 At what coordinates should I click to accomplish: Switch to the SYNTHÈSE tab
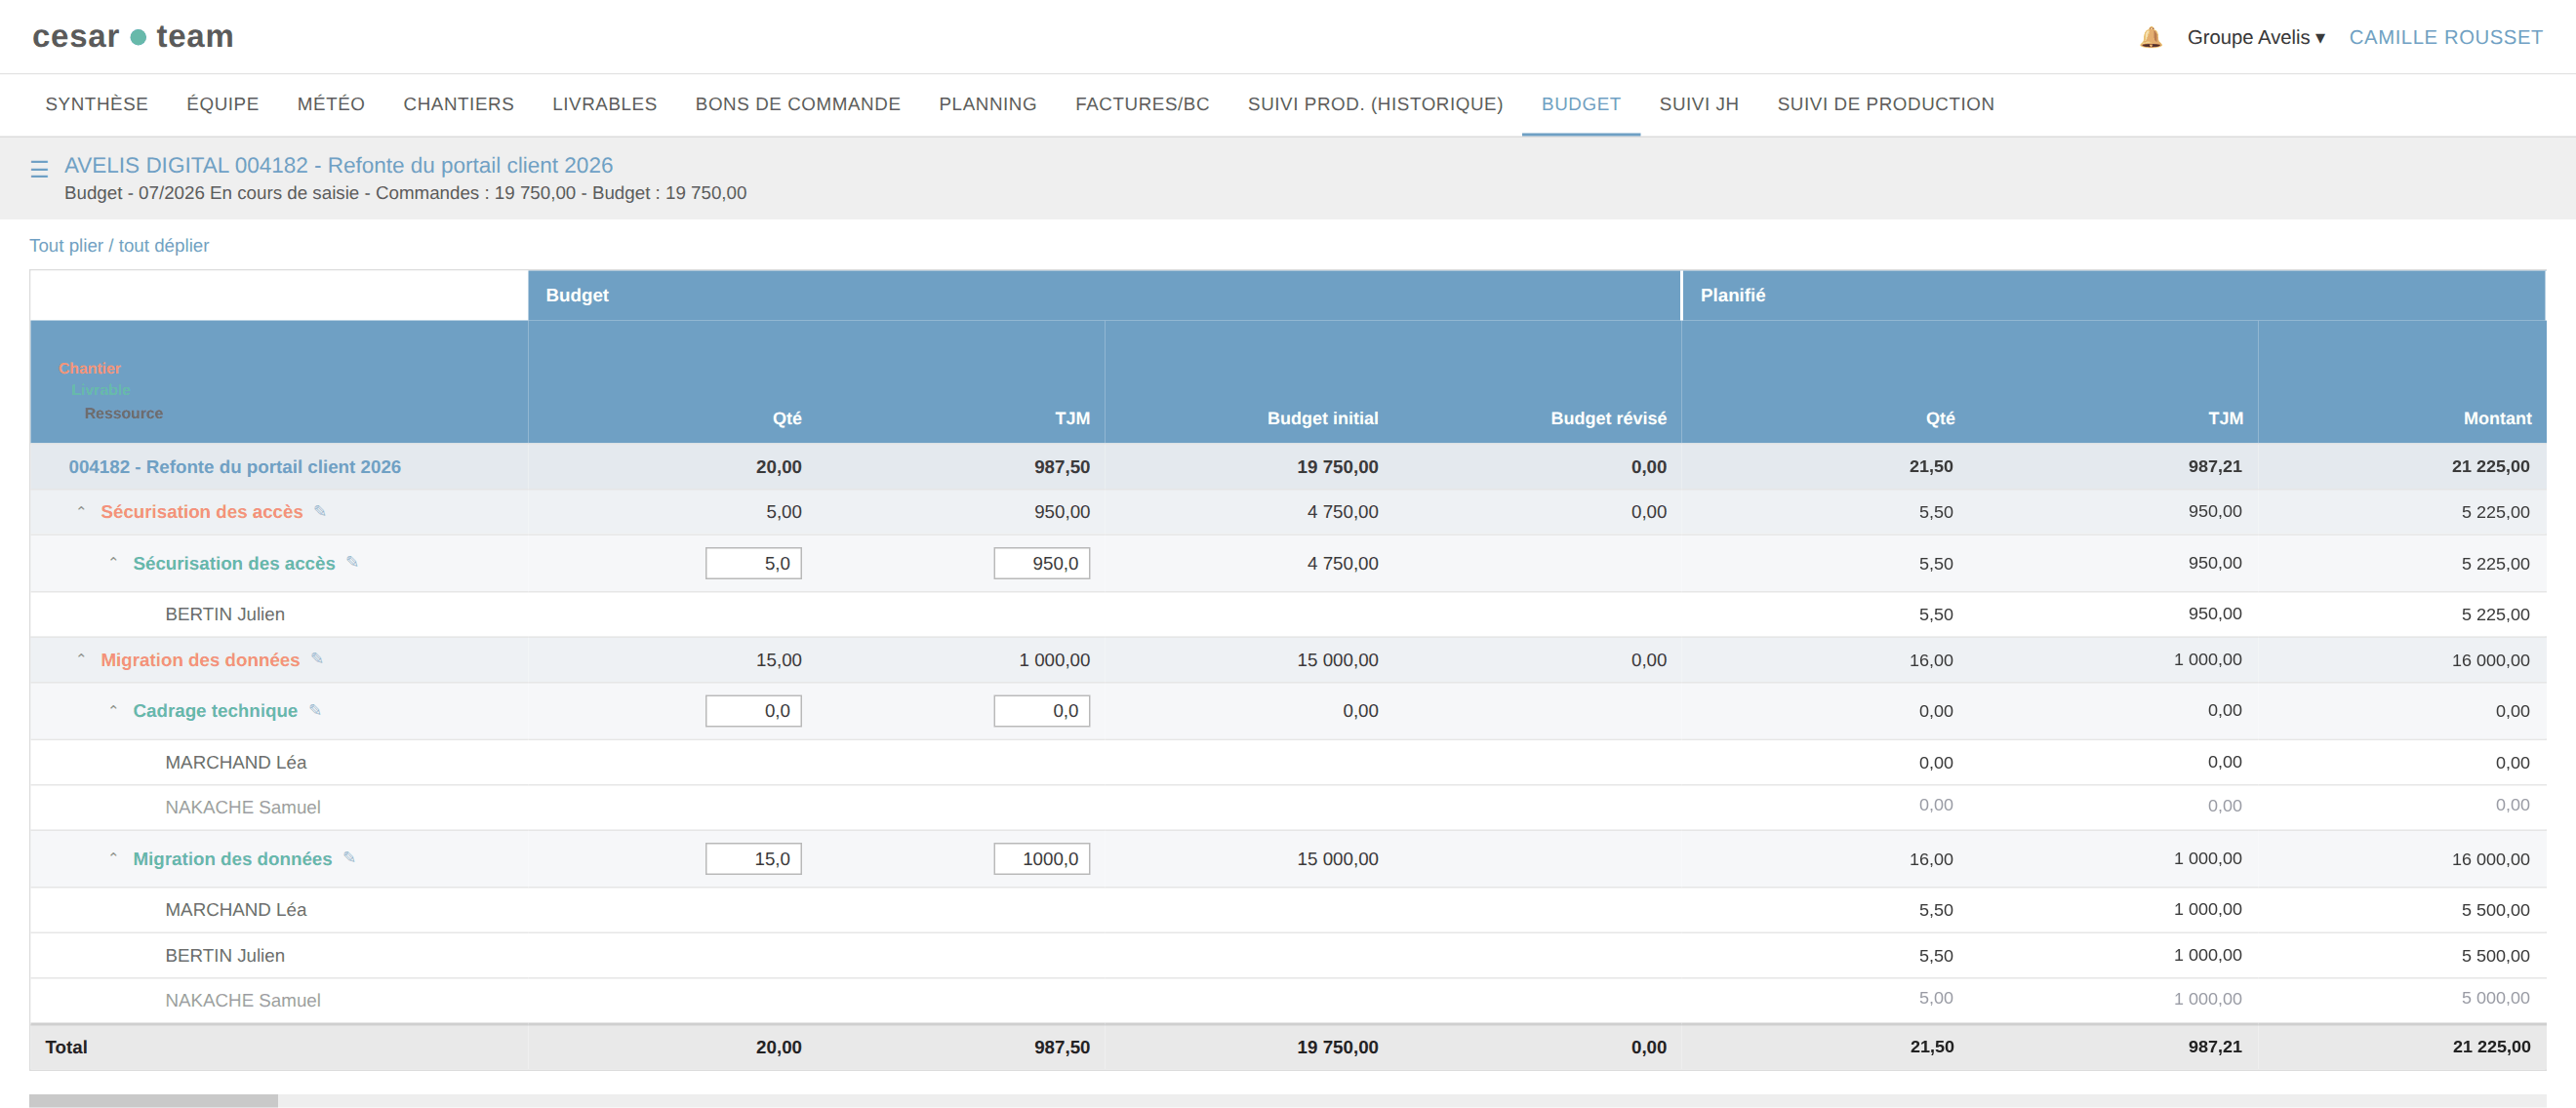(x=96, y=104)
